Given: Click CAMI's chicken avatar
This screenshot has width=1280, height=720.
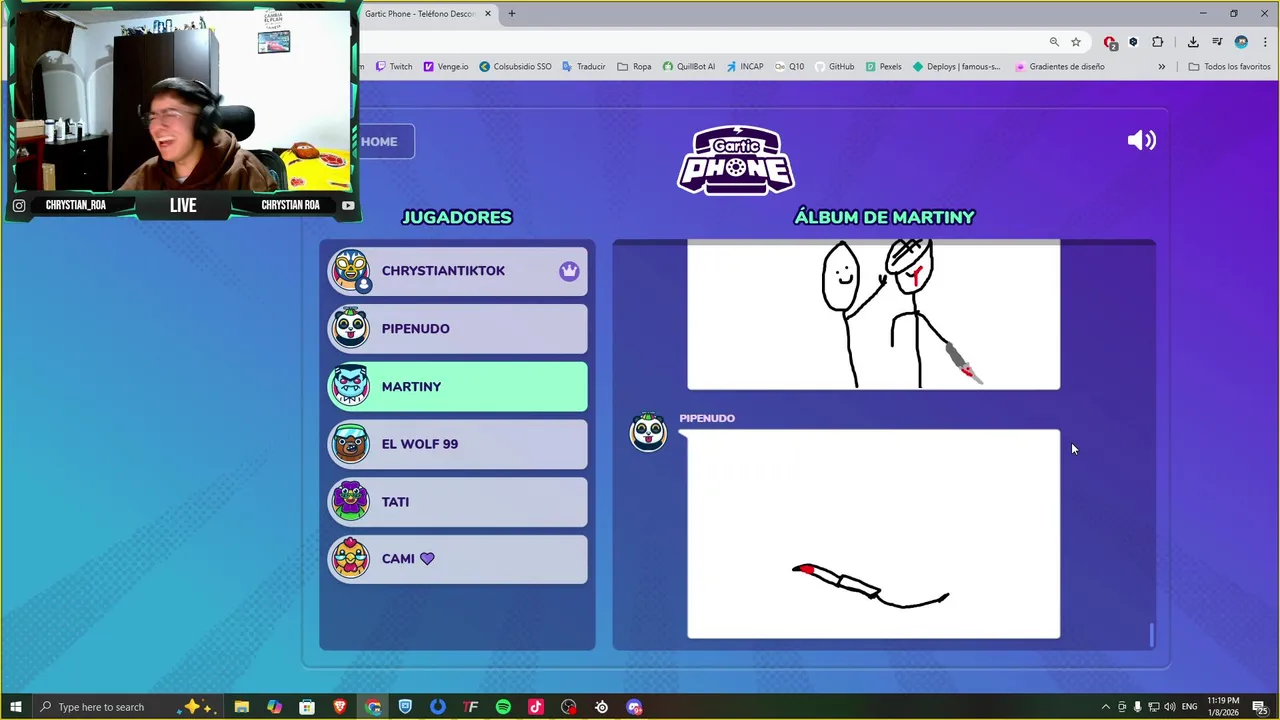Looking at the screenshot, I should click(x=351, y=559).
